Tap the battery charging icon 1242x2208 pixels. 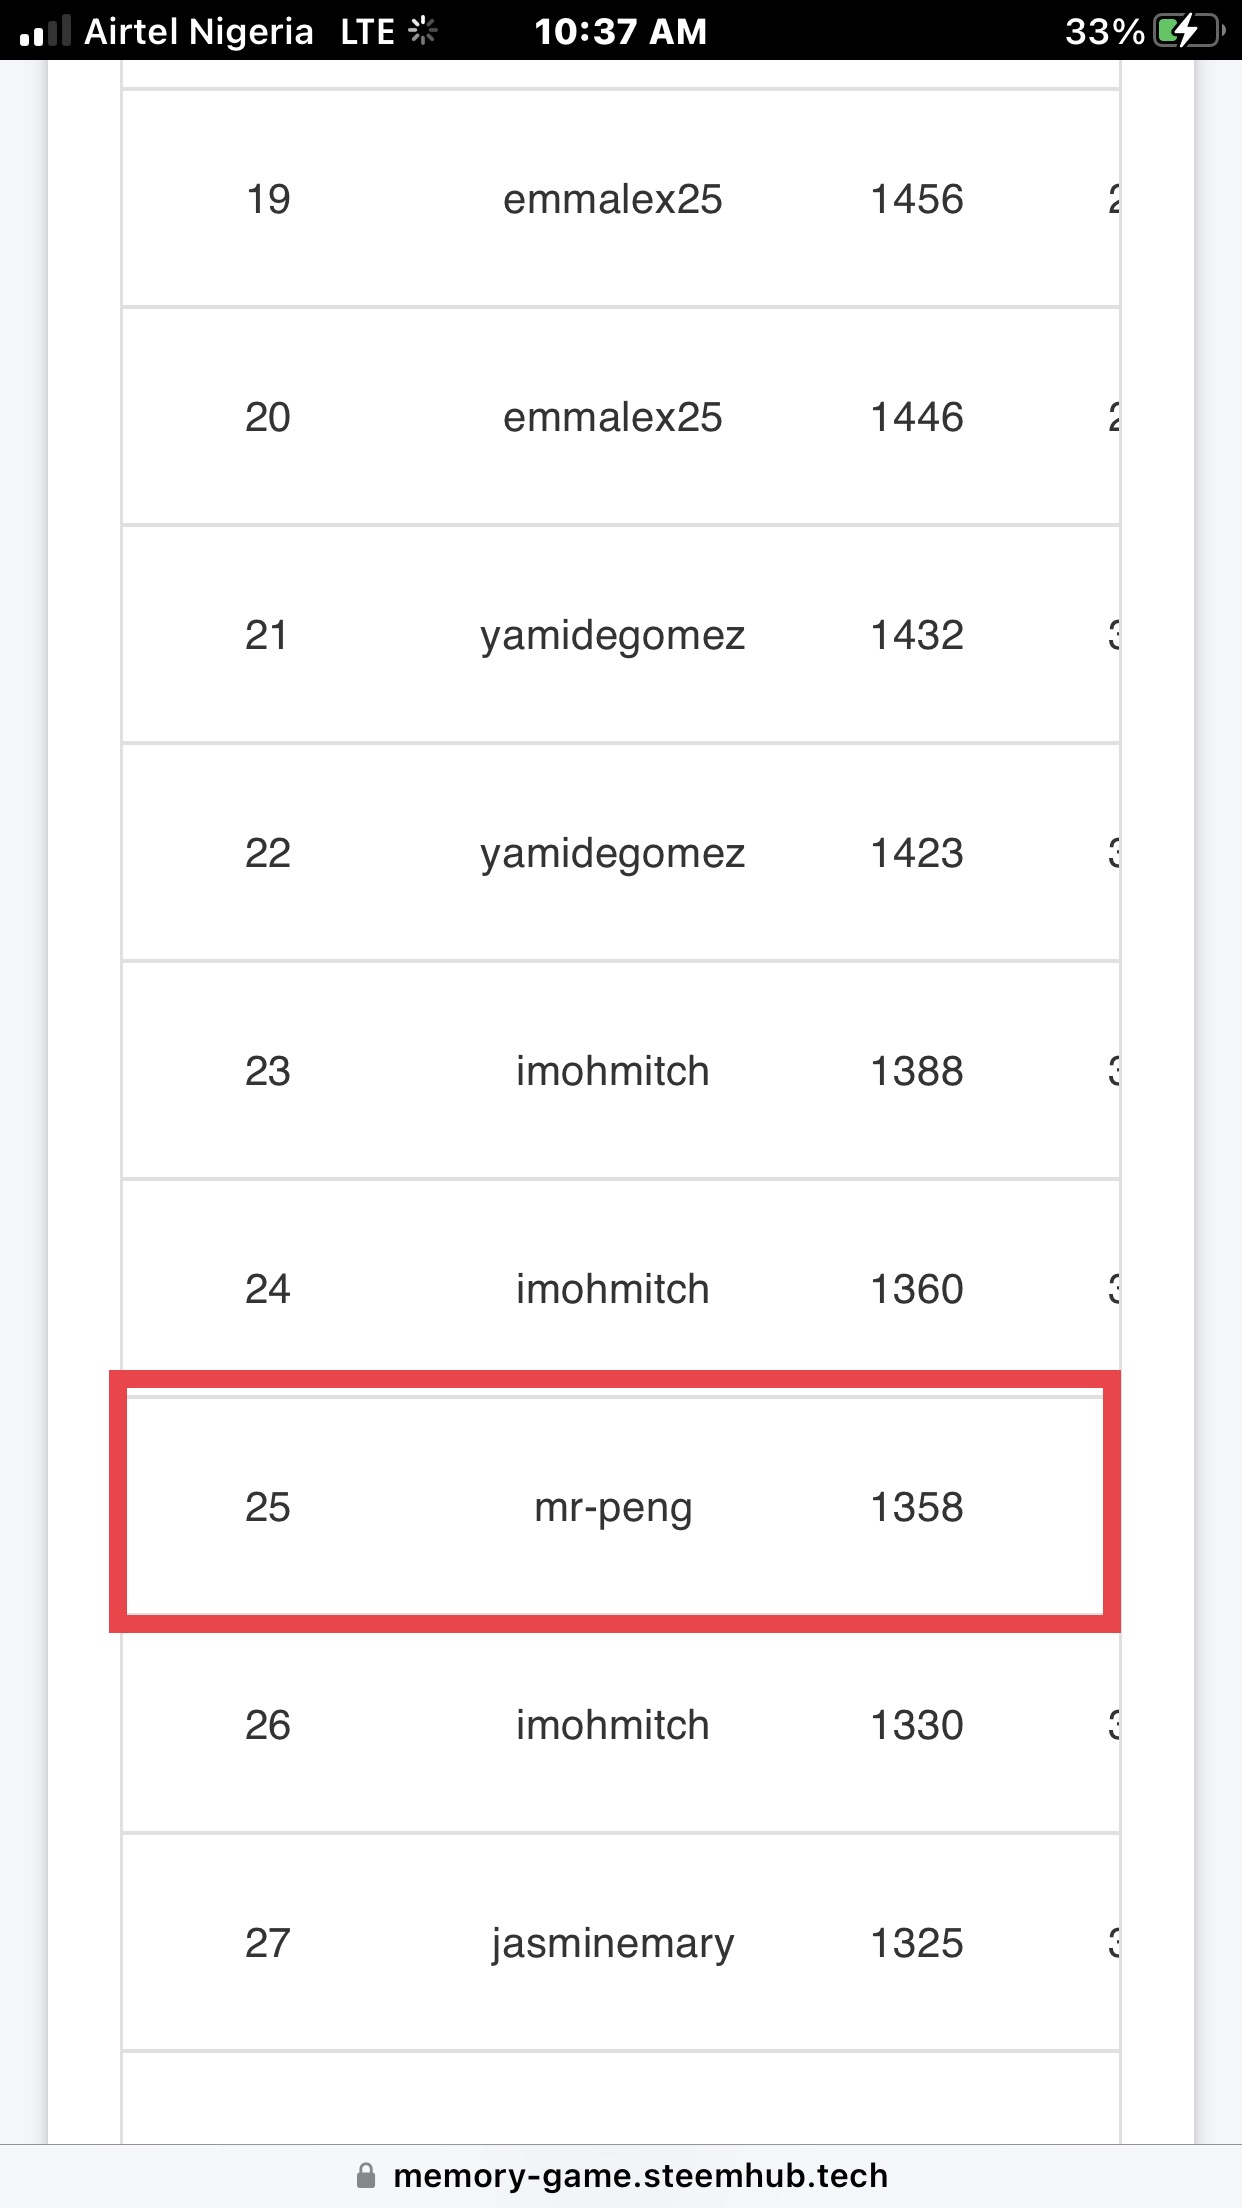(1187, 32)
